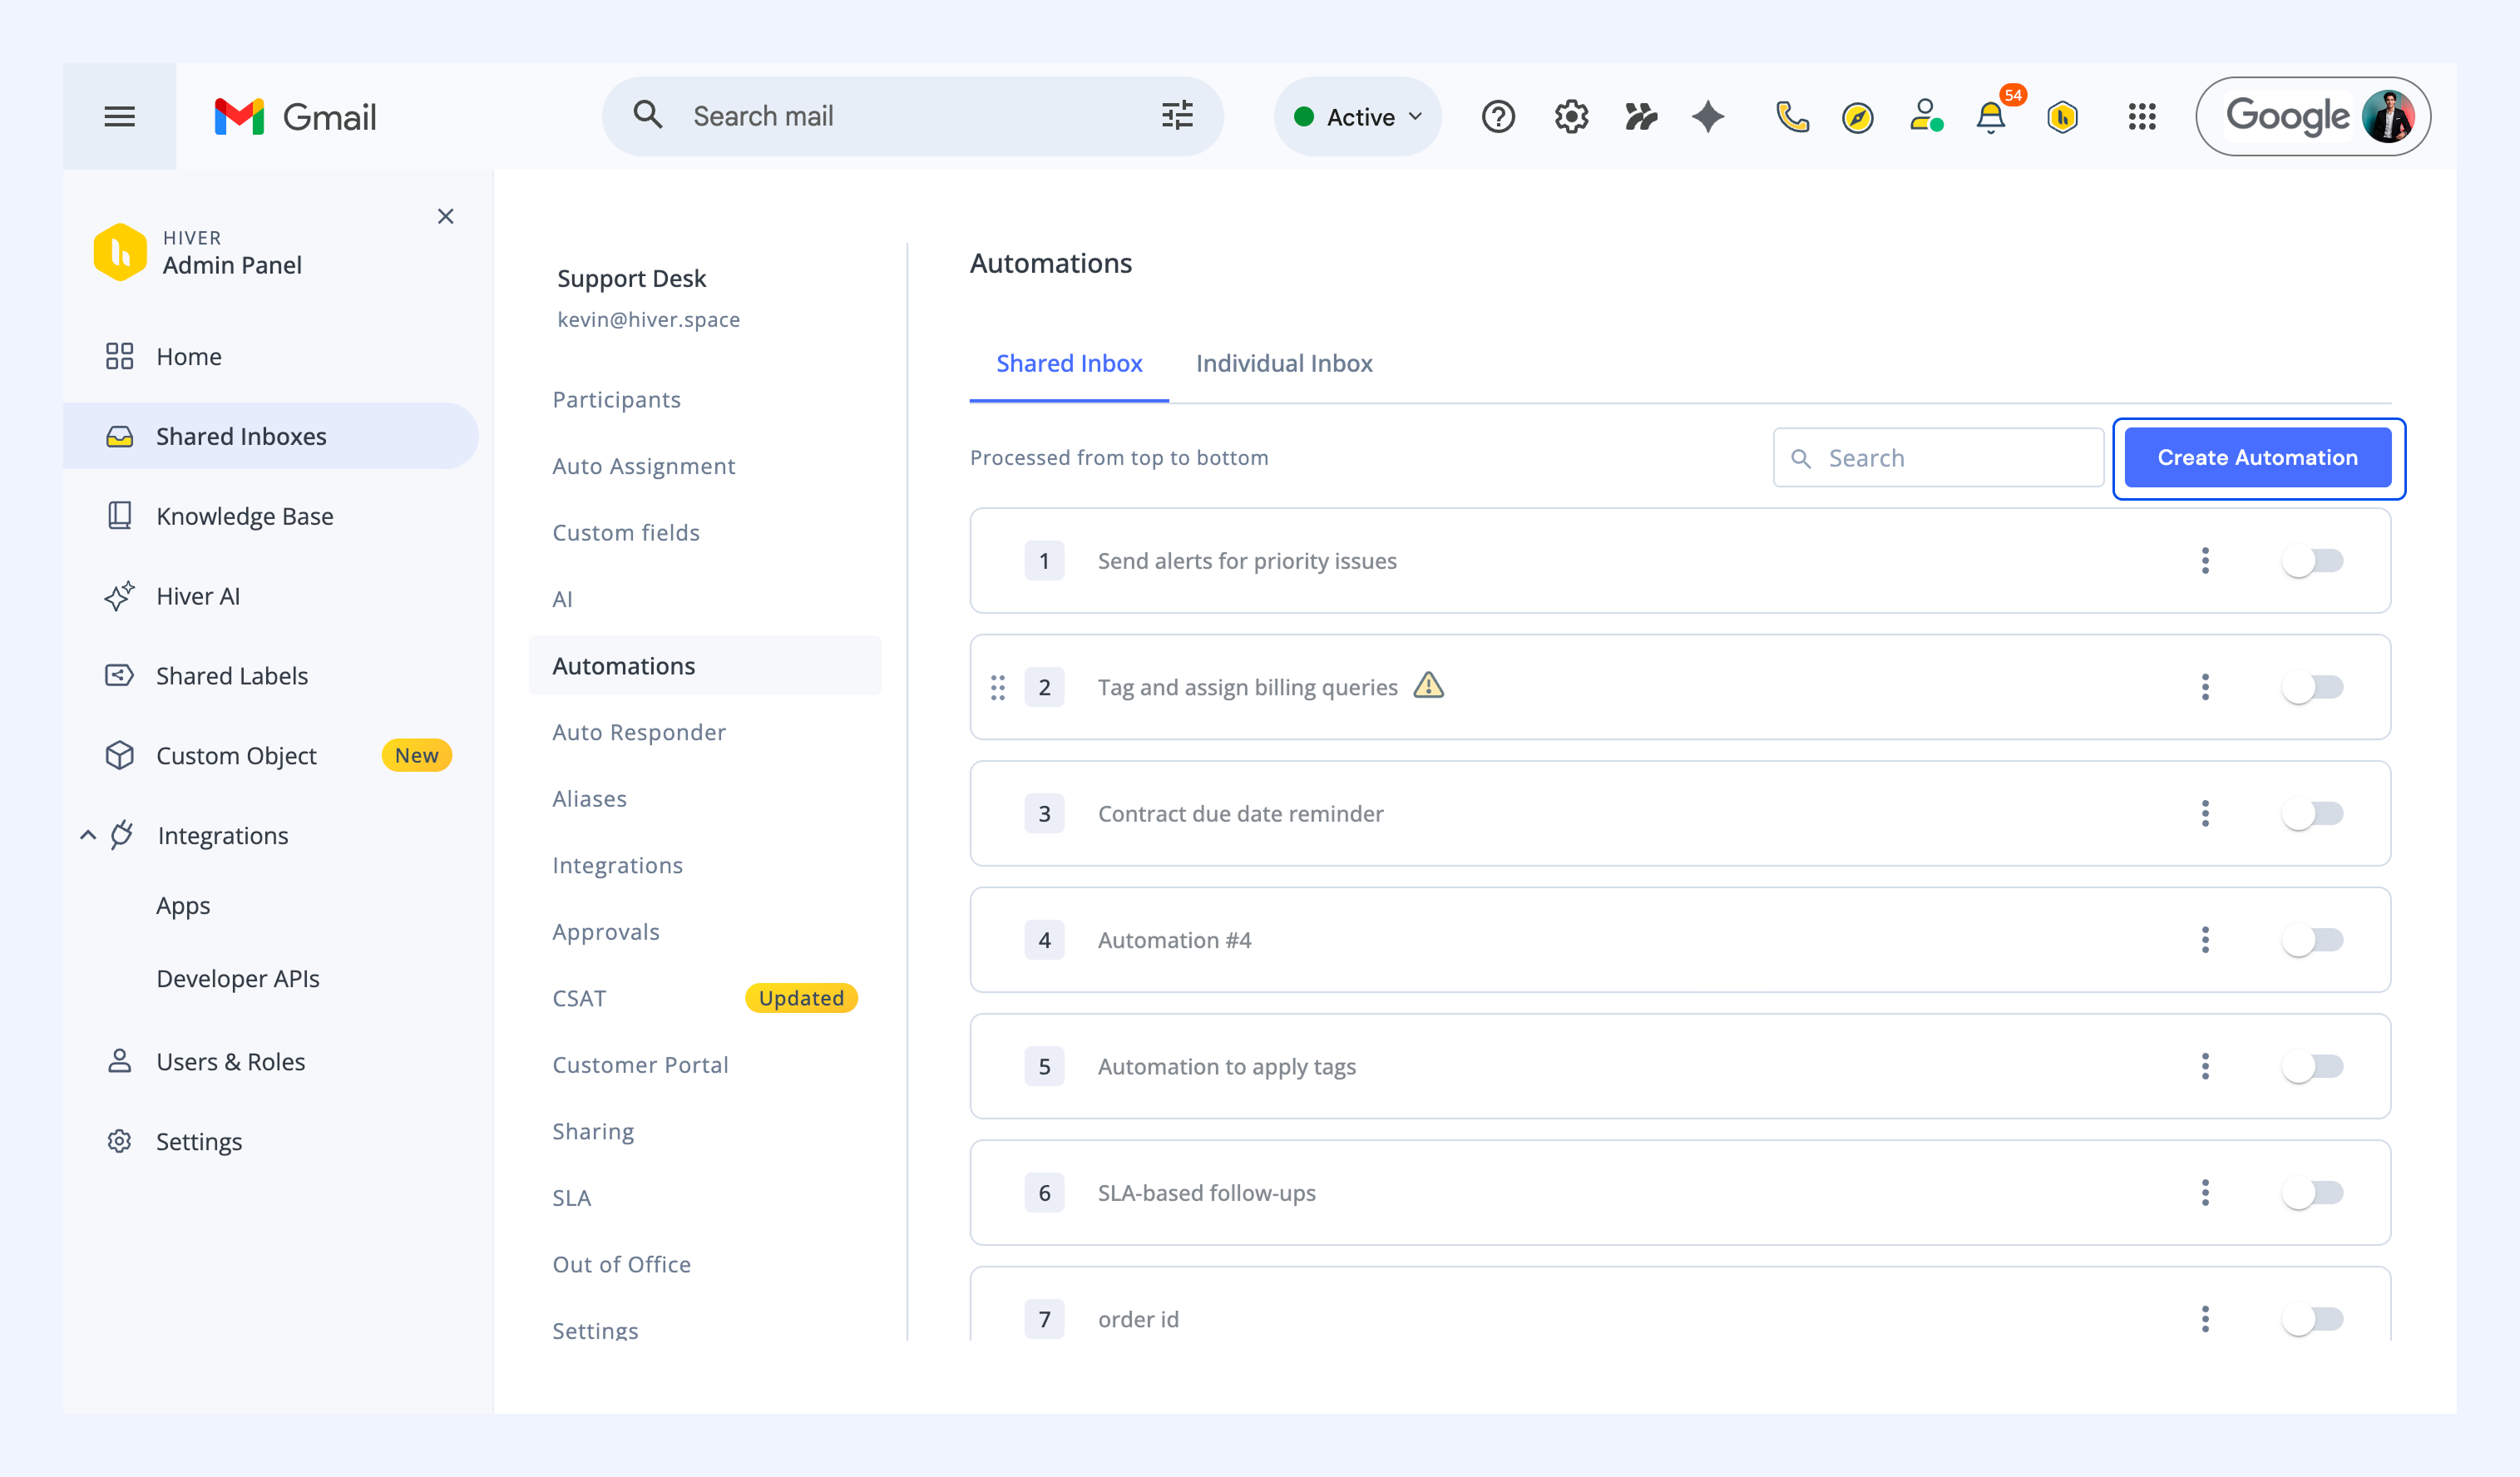Enable Automation to apply tags

click(x=2312, y=1066)
